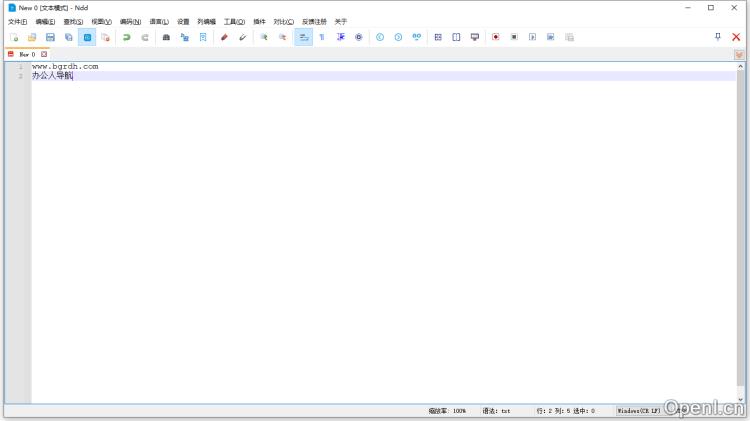Toggle the word wrap toolbar button

303,37
